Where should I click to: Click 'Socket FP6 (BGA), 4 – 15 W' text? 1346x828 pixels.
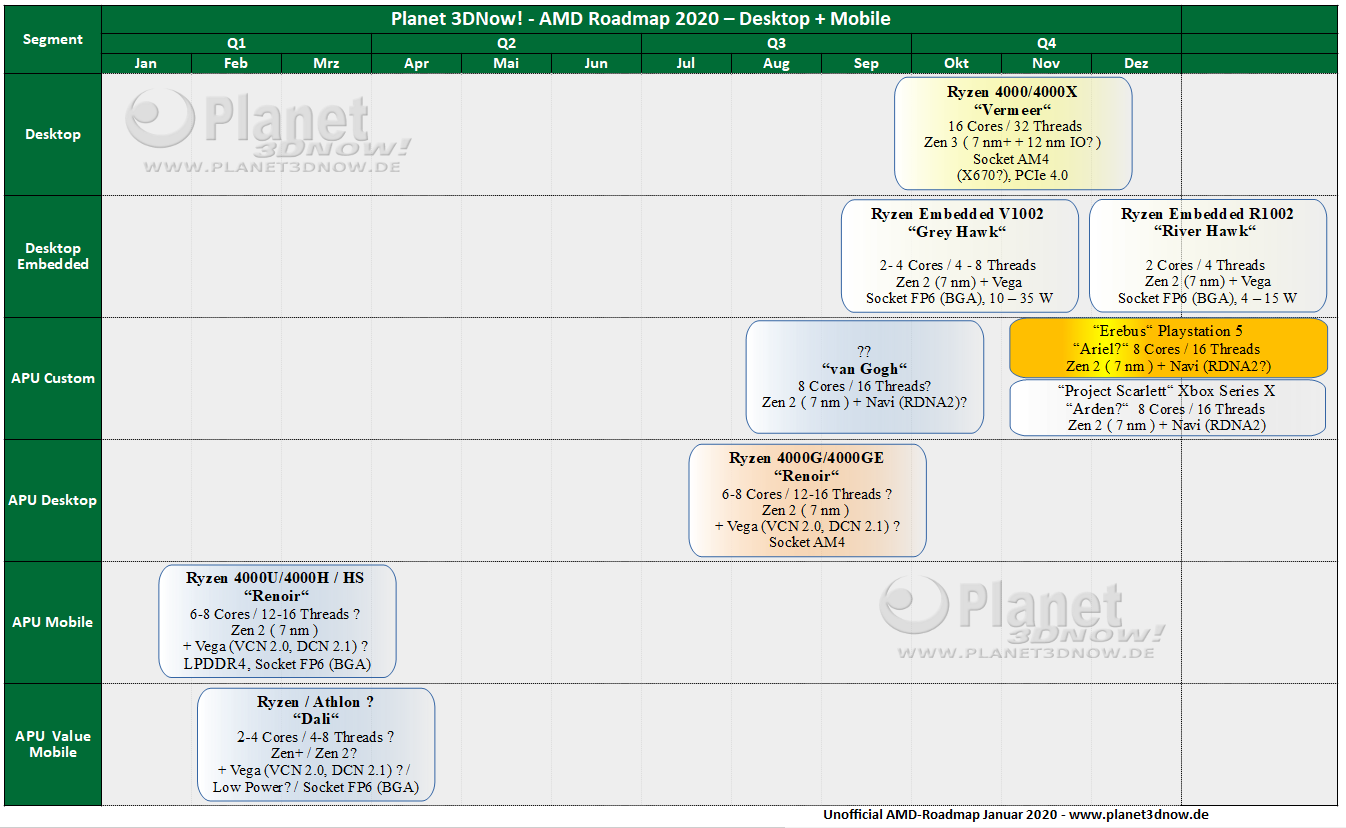(1207, 298)
